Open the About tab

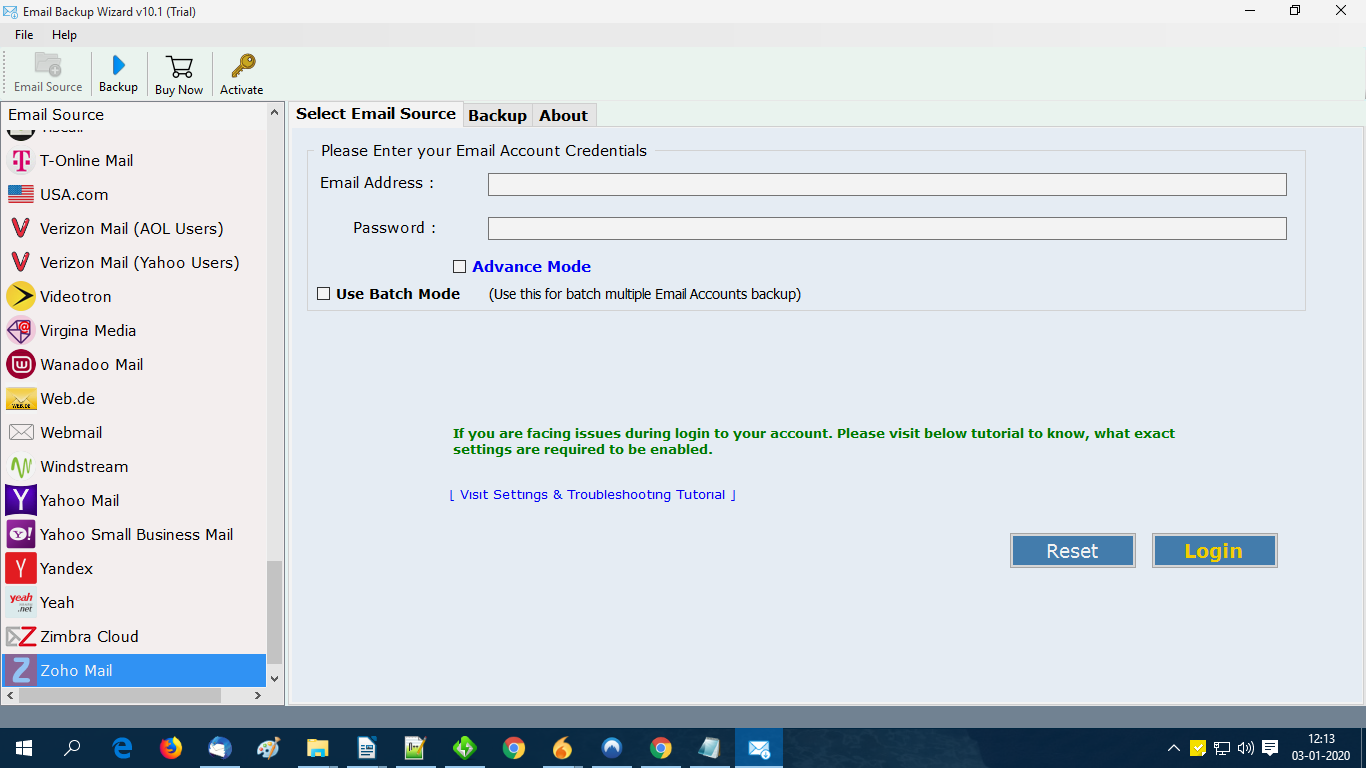tap(563, 115)
